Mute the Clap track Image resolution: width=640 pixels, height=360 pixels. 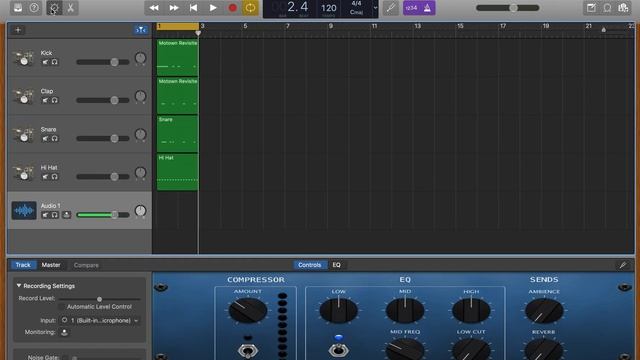point(45,100)
